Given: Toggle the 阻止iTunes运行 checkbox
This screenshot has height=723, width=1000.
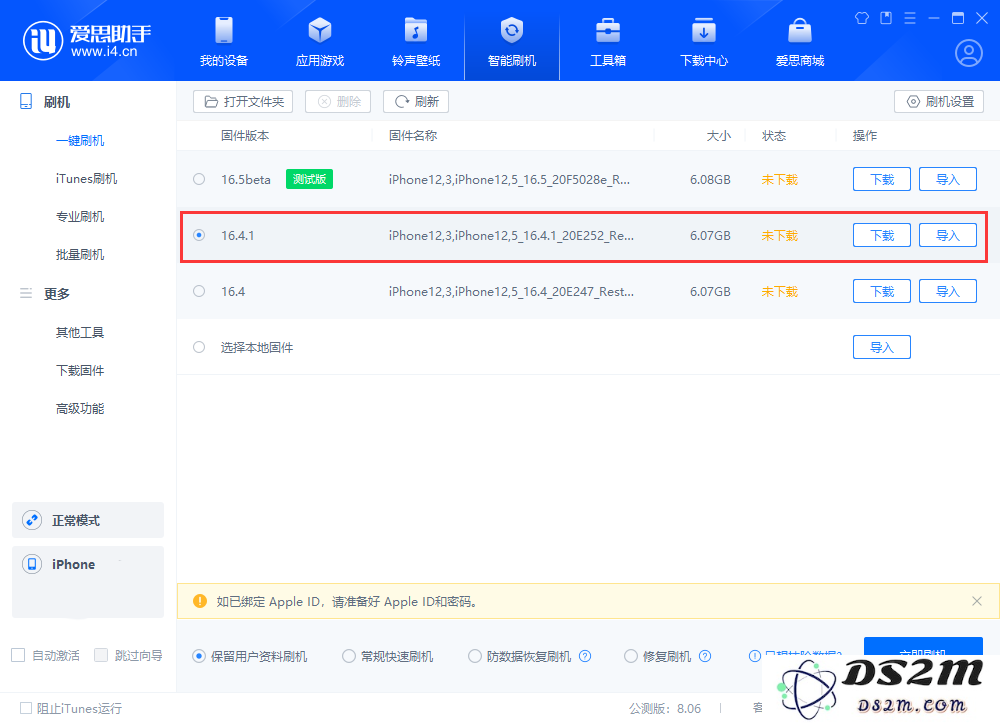Looking at the screenshot, I should coord(26,708).
